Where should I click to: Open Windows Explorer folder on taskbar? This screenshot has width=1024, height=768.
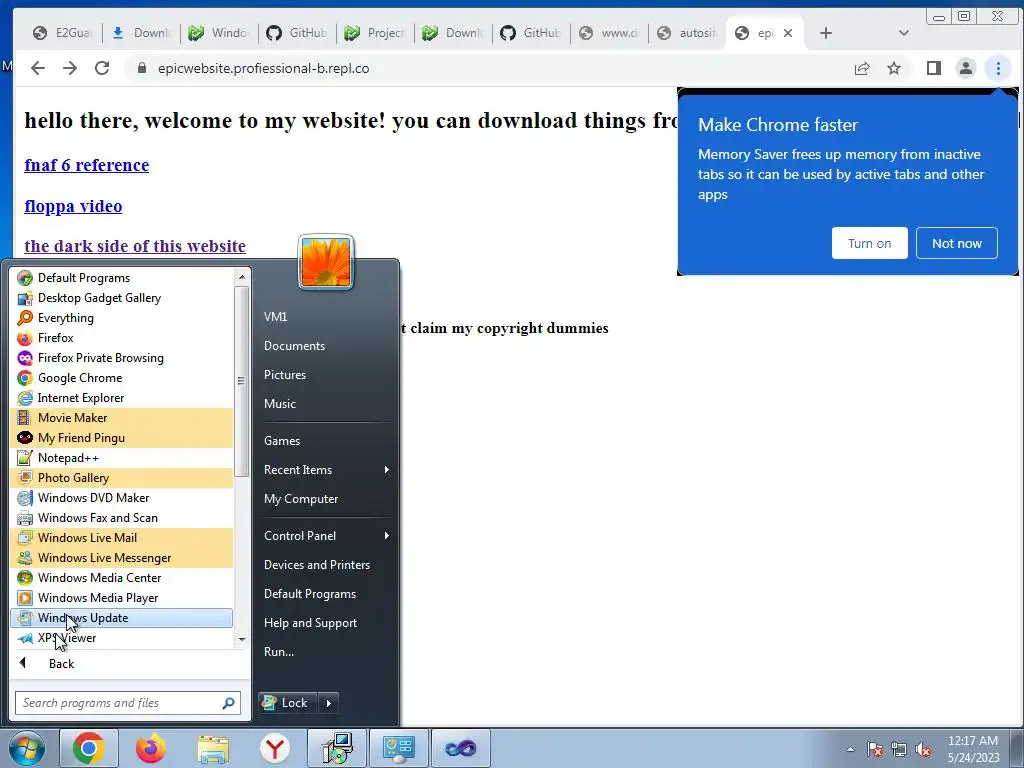(x=213, y=748)
